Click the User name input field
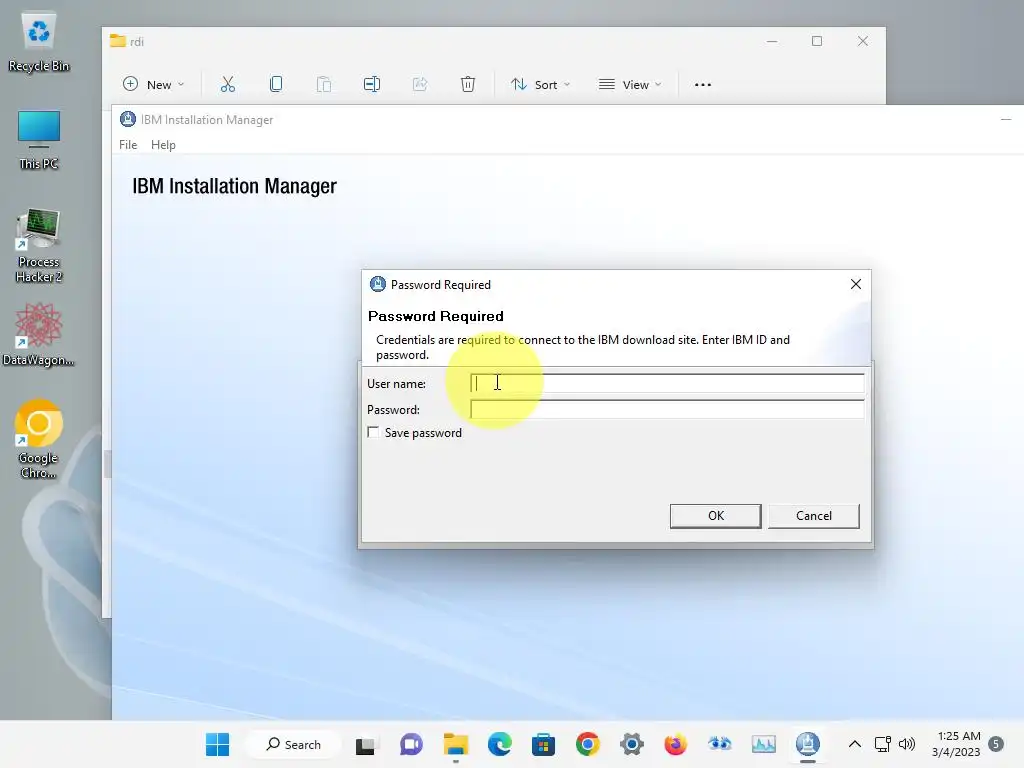 point(667,383)
